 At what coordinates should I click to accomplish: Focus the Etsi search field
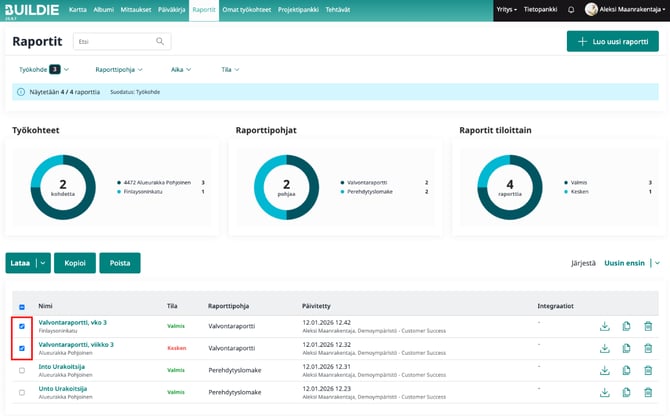click(110, 42)
